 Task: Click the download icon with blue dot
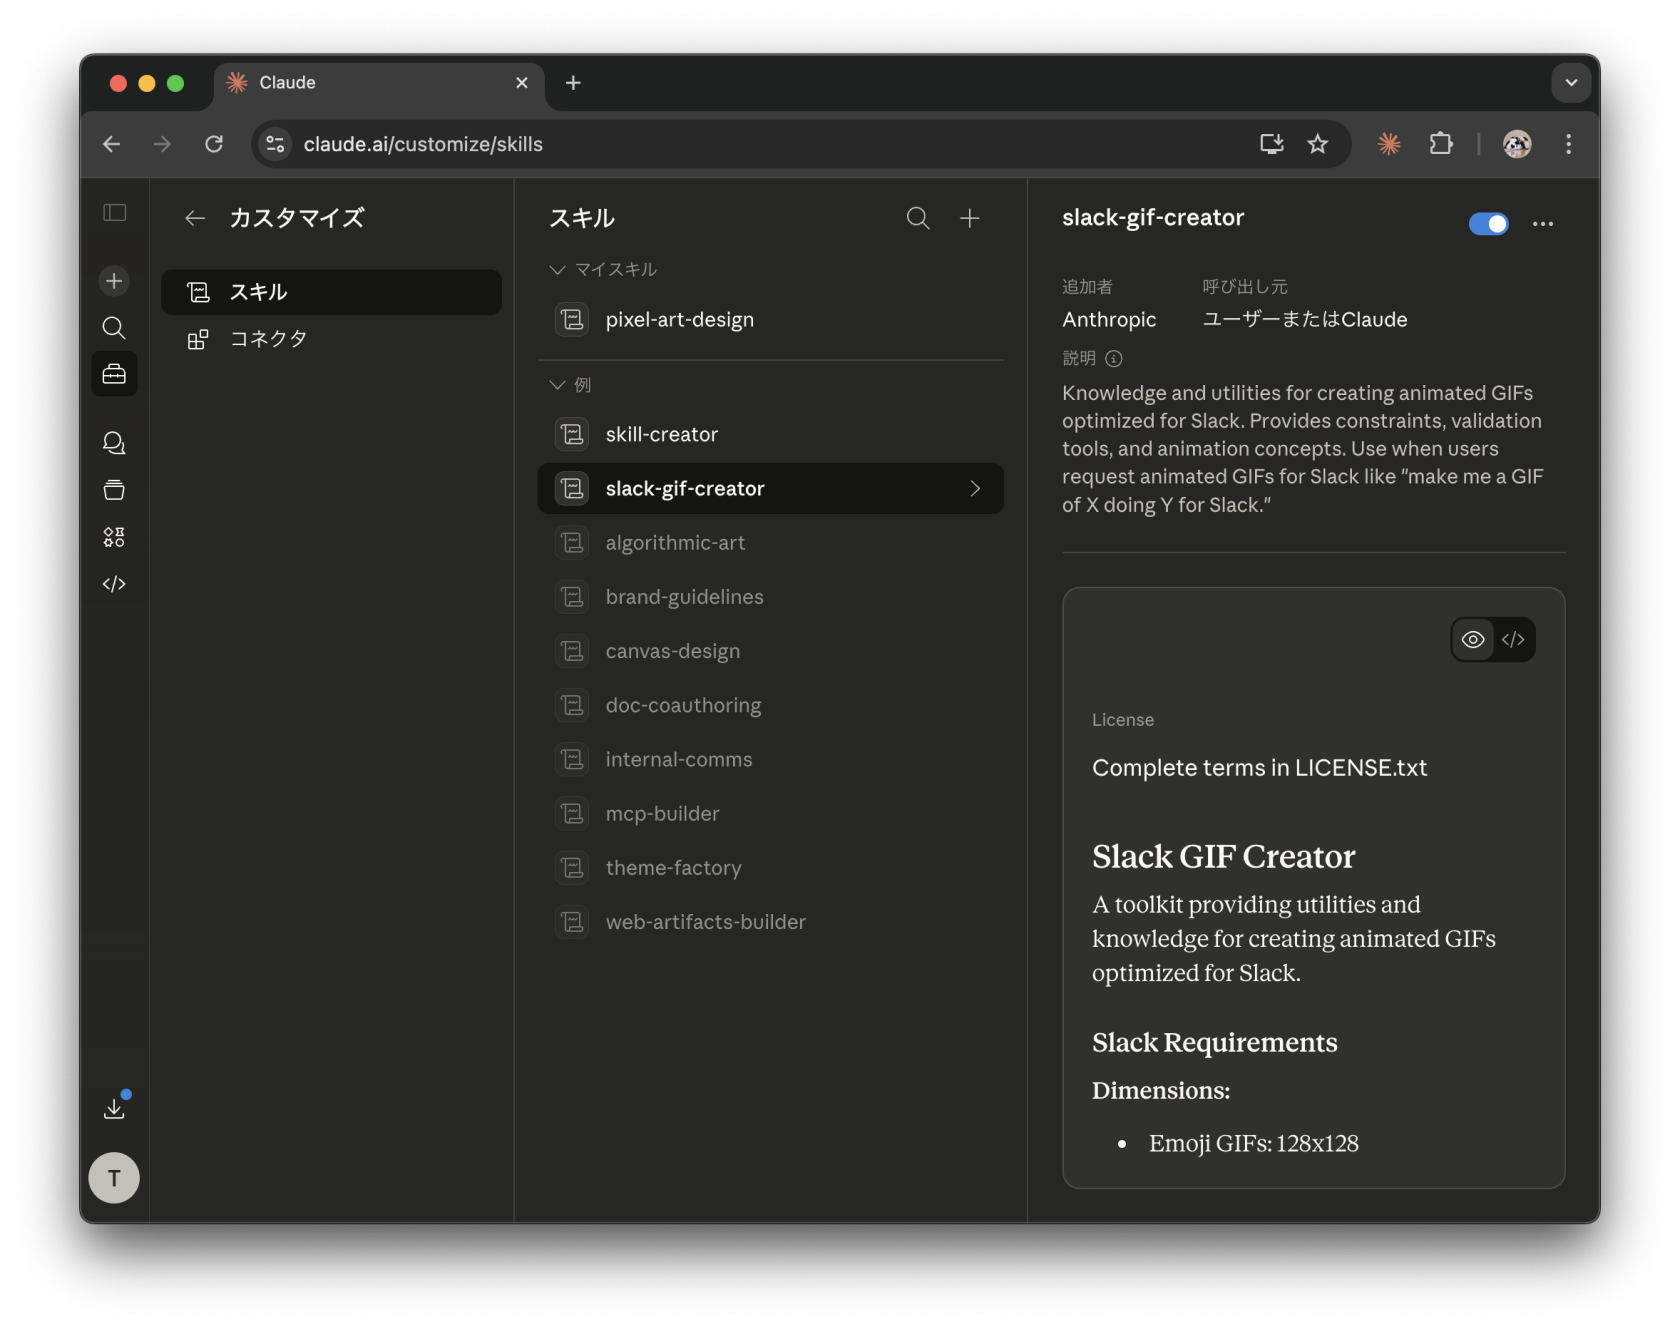click(114, 1108)
